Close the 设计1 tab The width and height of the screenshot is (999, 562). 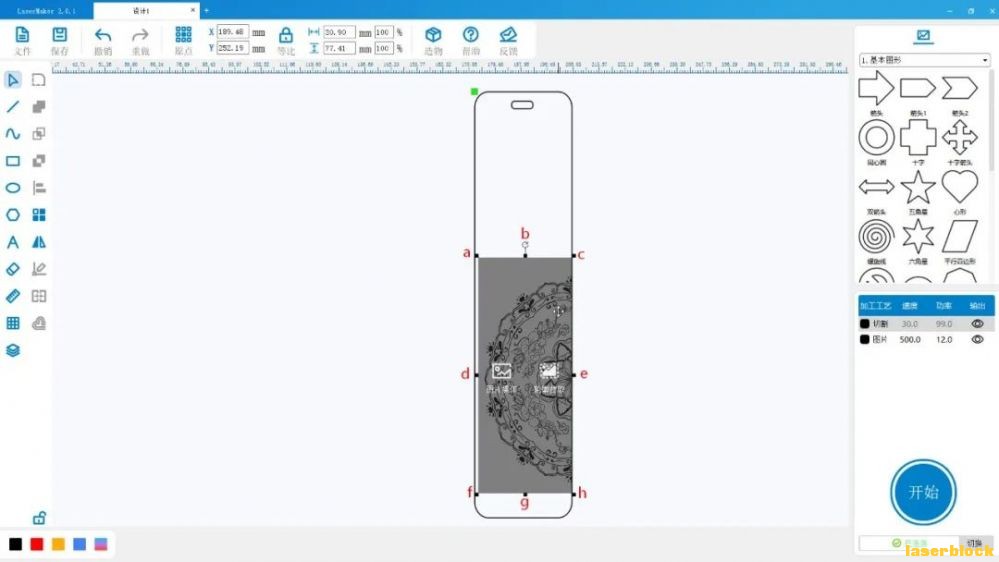click(x=192, y=10)
